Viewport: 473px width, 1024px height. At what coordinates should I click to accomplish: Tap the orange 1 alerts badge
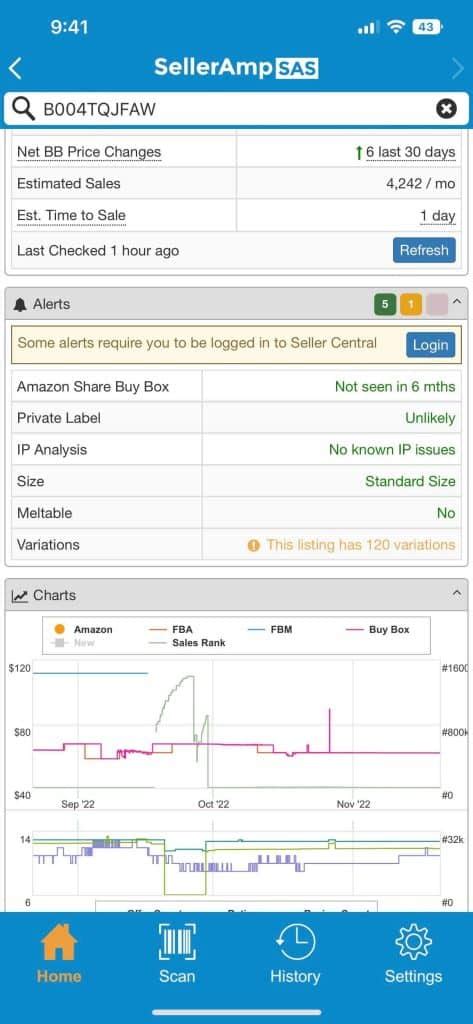click(x=411, y=304)
